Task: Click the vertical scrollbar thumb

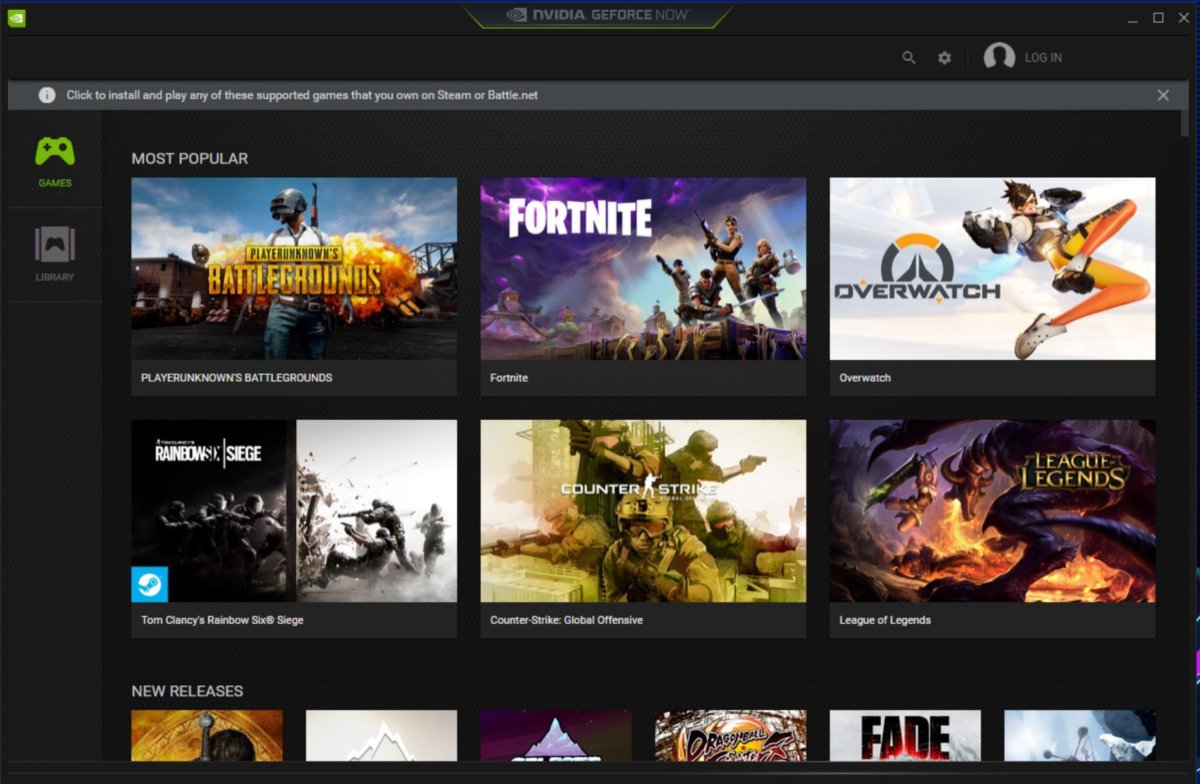Action: pos(1185,123)
